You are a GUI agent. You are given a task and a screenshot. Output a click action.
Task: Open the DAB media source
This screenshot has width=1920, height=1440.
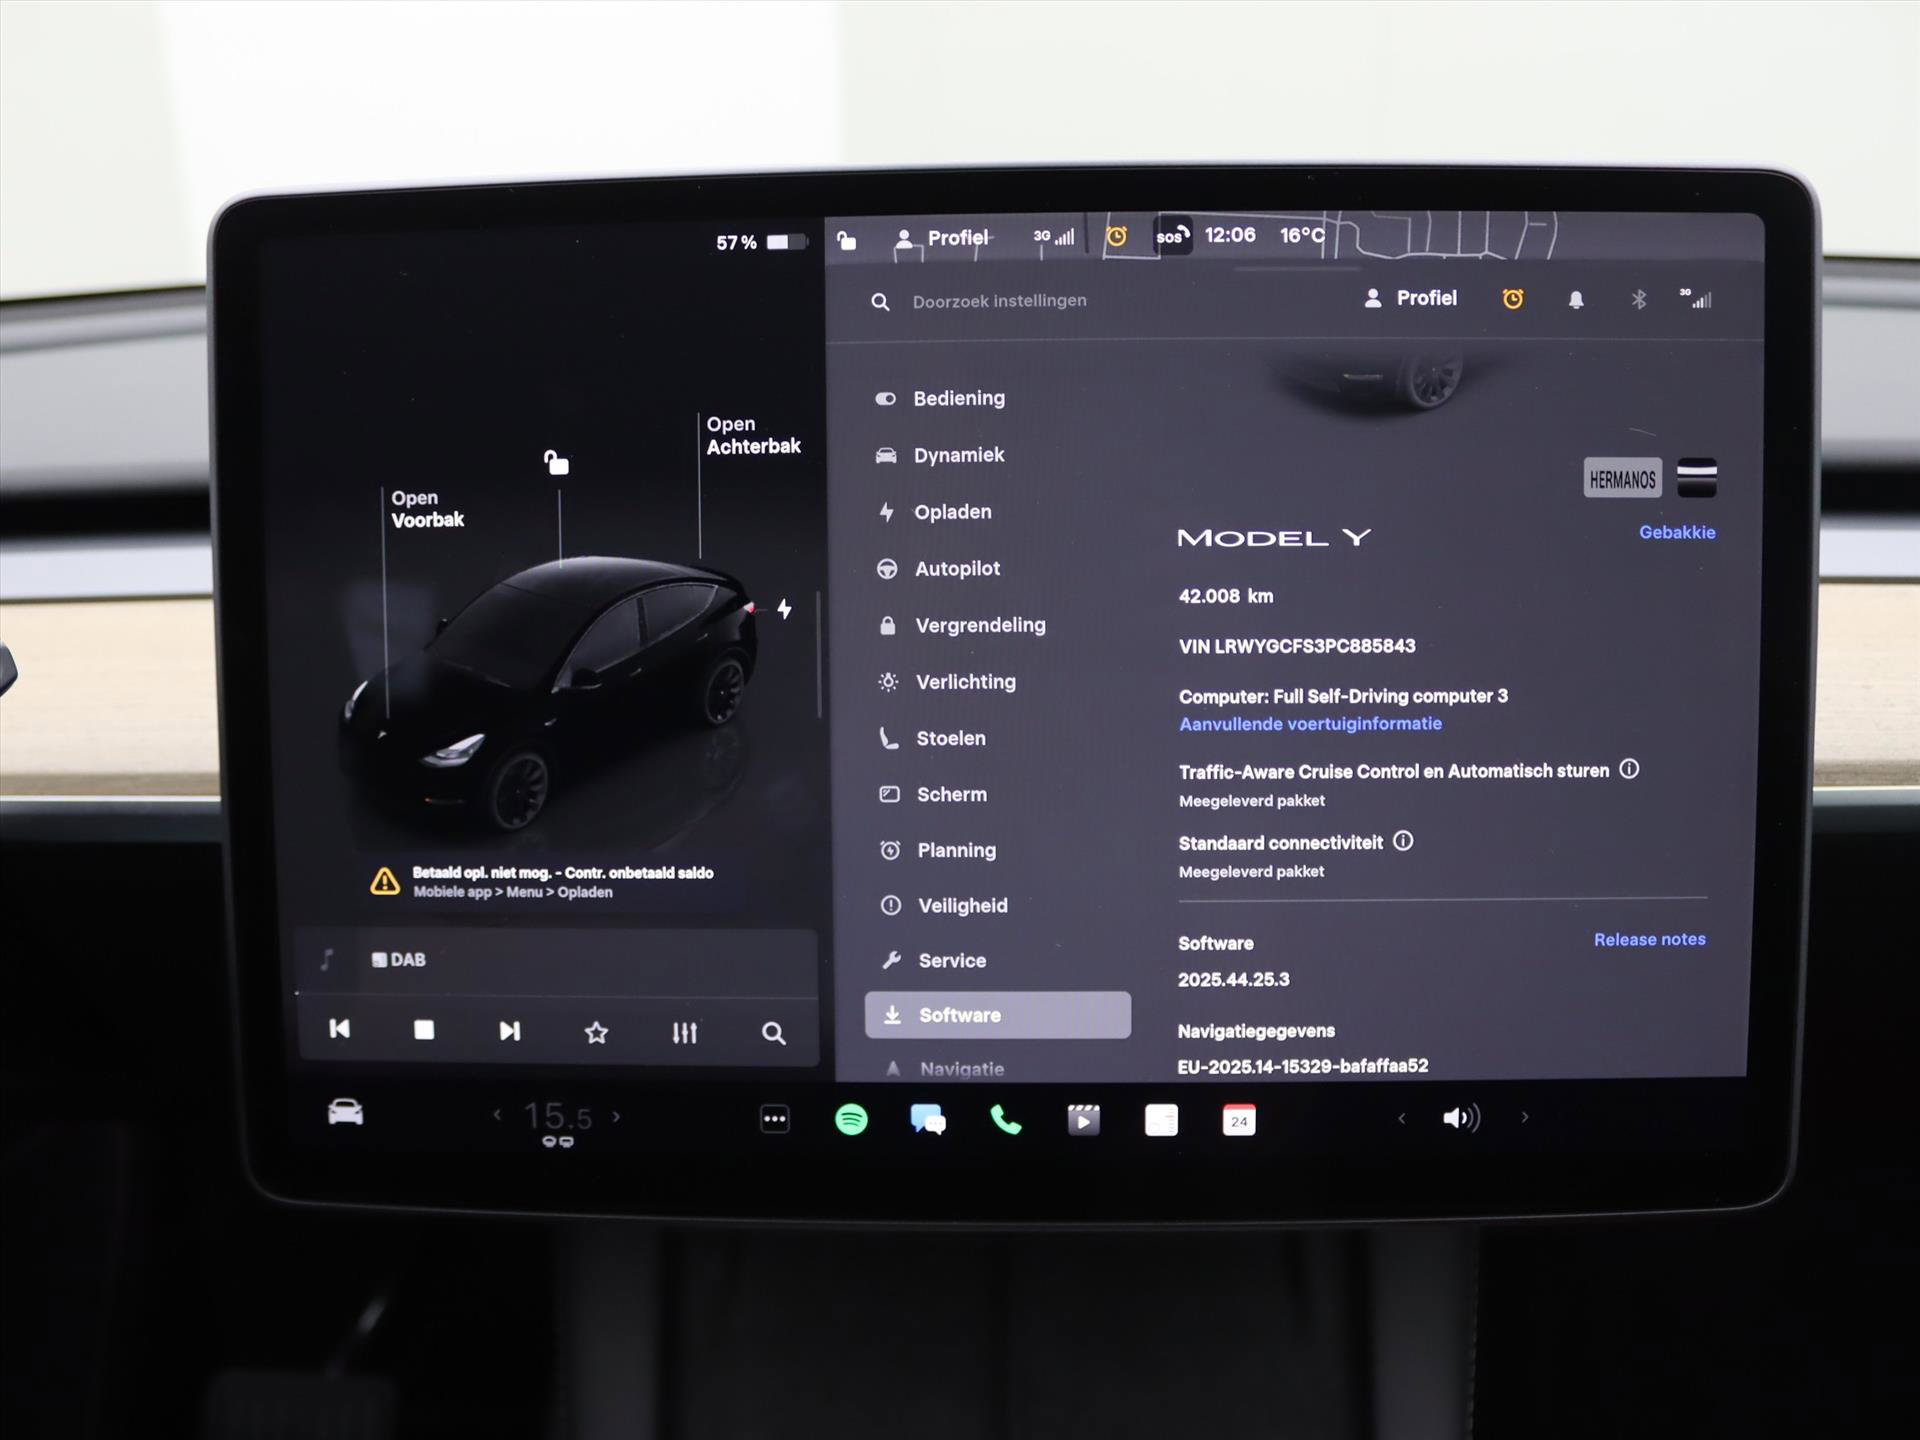coord(399,960)
